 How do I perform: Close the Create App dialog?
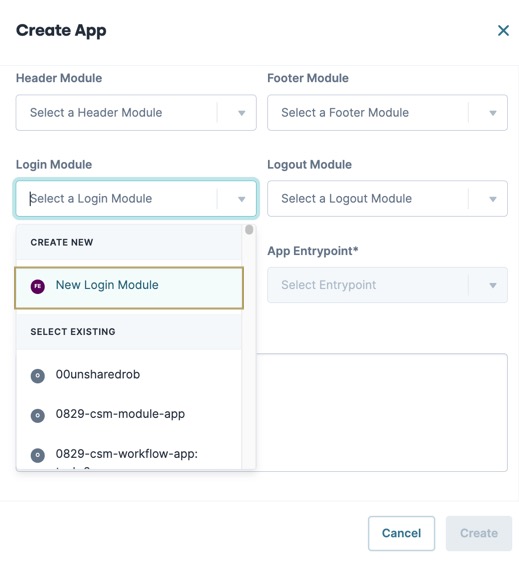tap(503, 31)
